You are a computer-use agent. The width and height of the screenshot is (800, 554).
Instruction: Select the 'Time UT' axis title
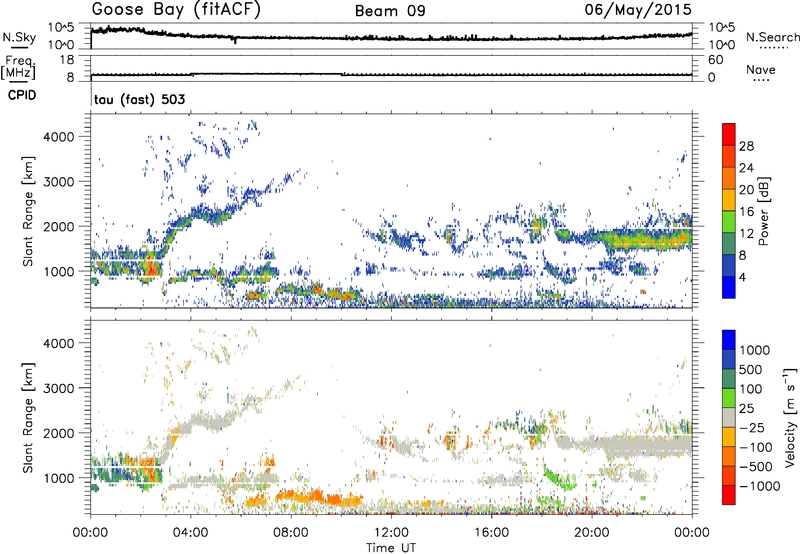[391, 548]
